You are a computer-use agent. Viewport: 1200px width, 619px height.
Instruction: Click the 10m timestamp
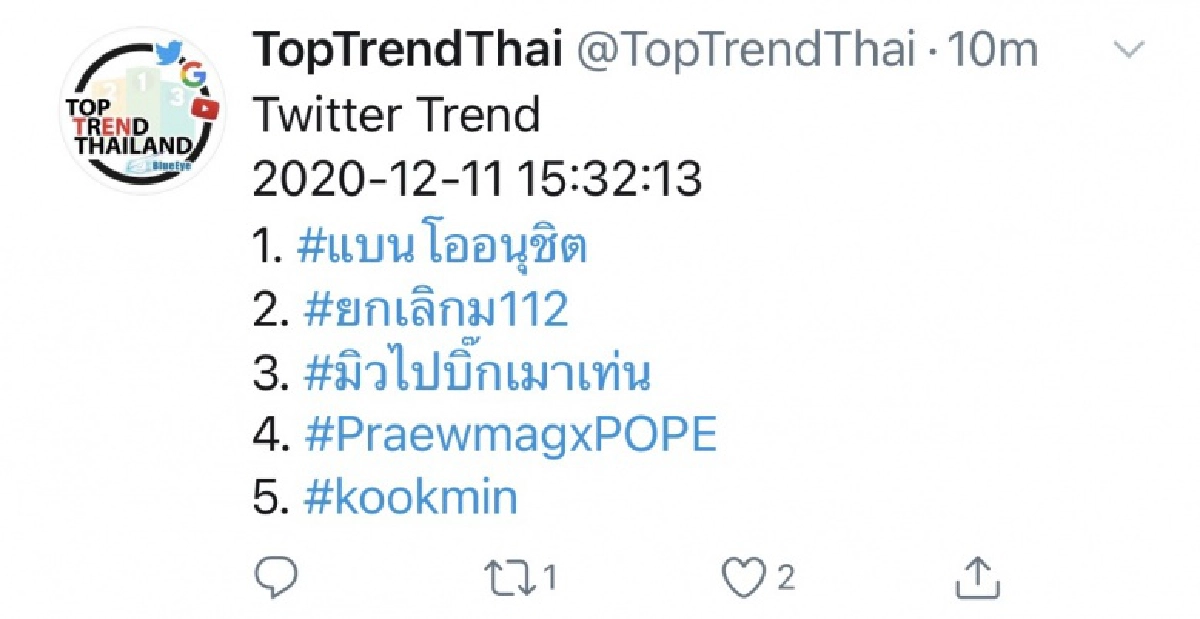click(x=985, y=48)
